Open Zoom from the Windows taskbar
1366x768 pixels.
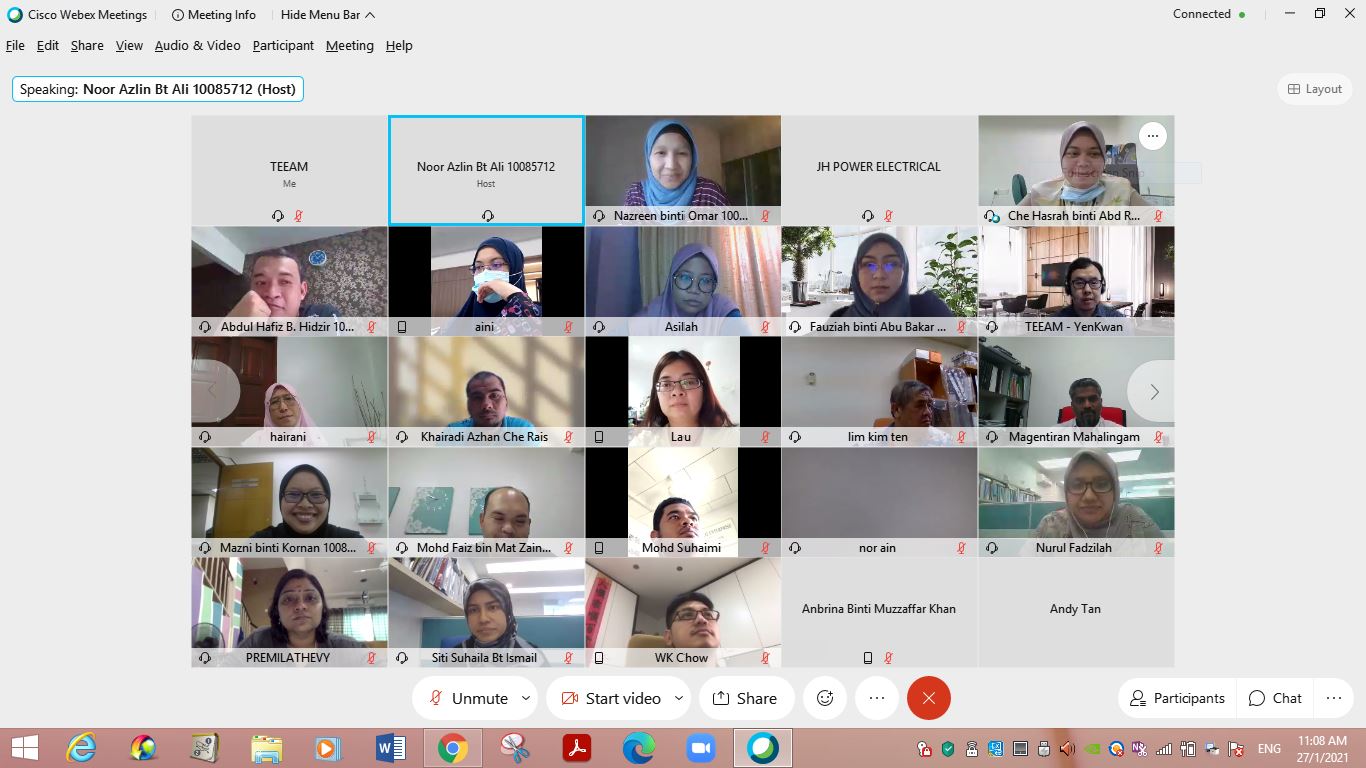[700, 748]
